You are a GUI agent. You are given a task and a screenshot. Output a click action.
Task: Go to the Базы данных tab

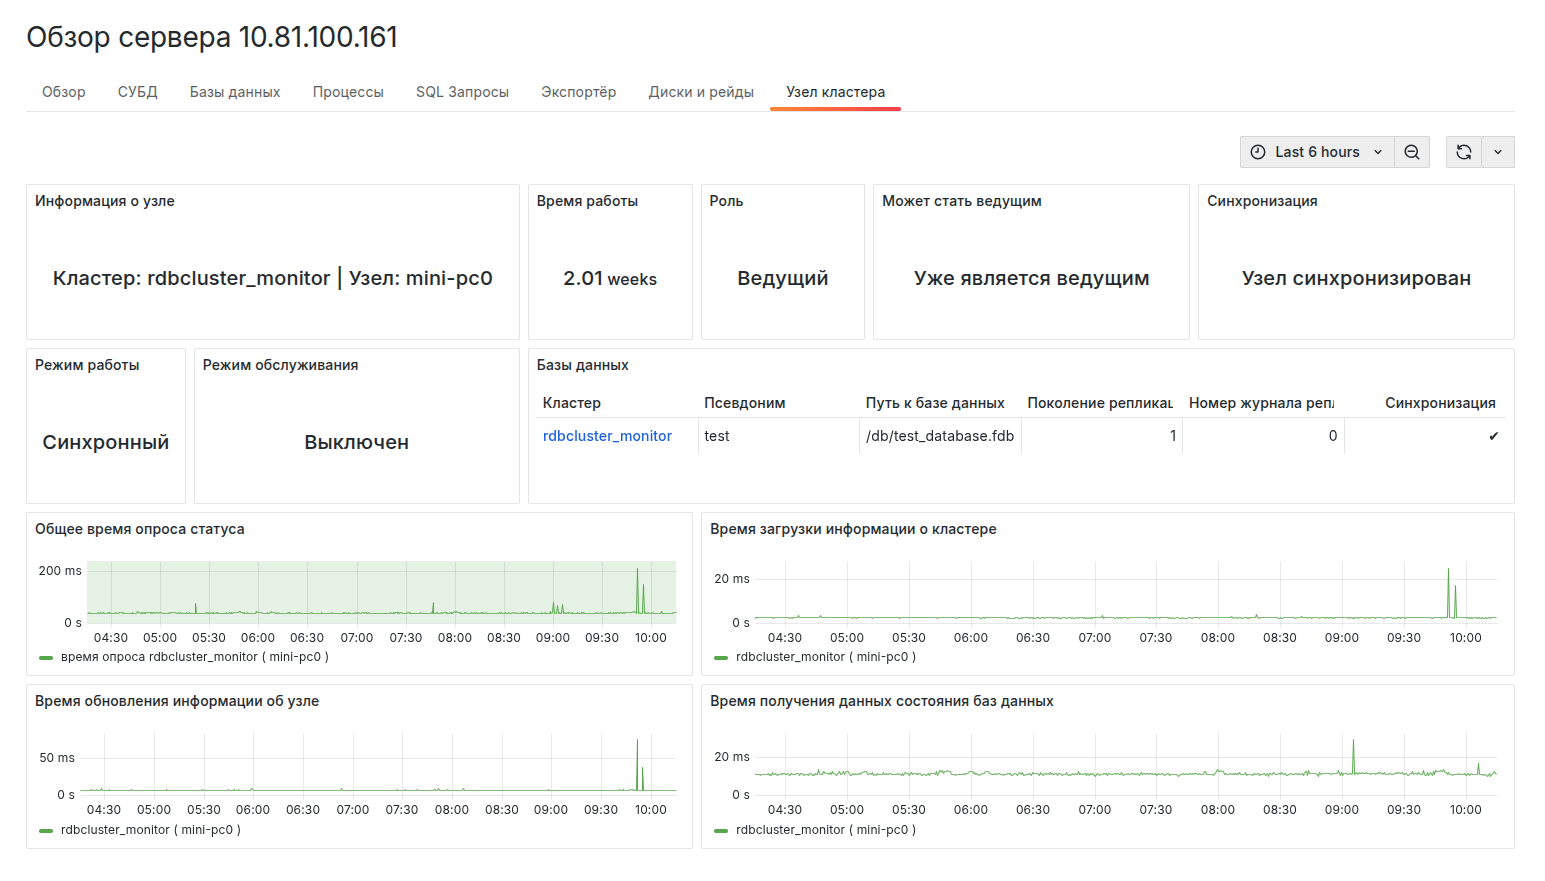click(x=235, y=92)
